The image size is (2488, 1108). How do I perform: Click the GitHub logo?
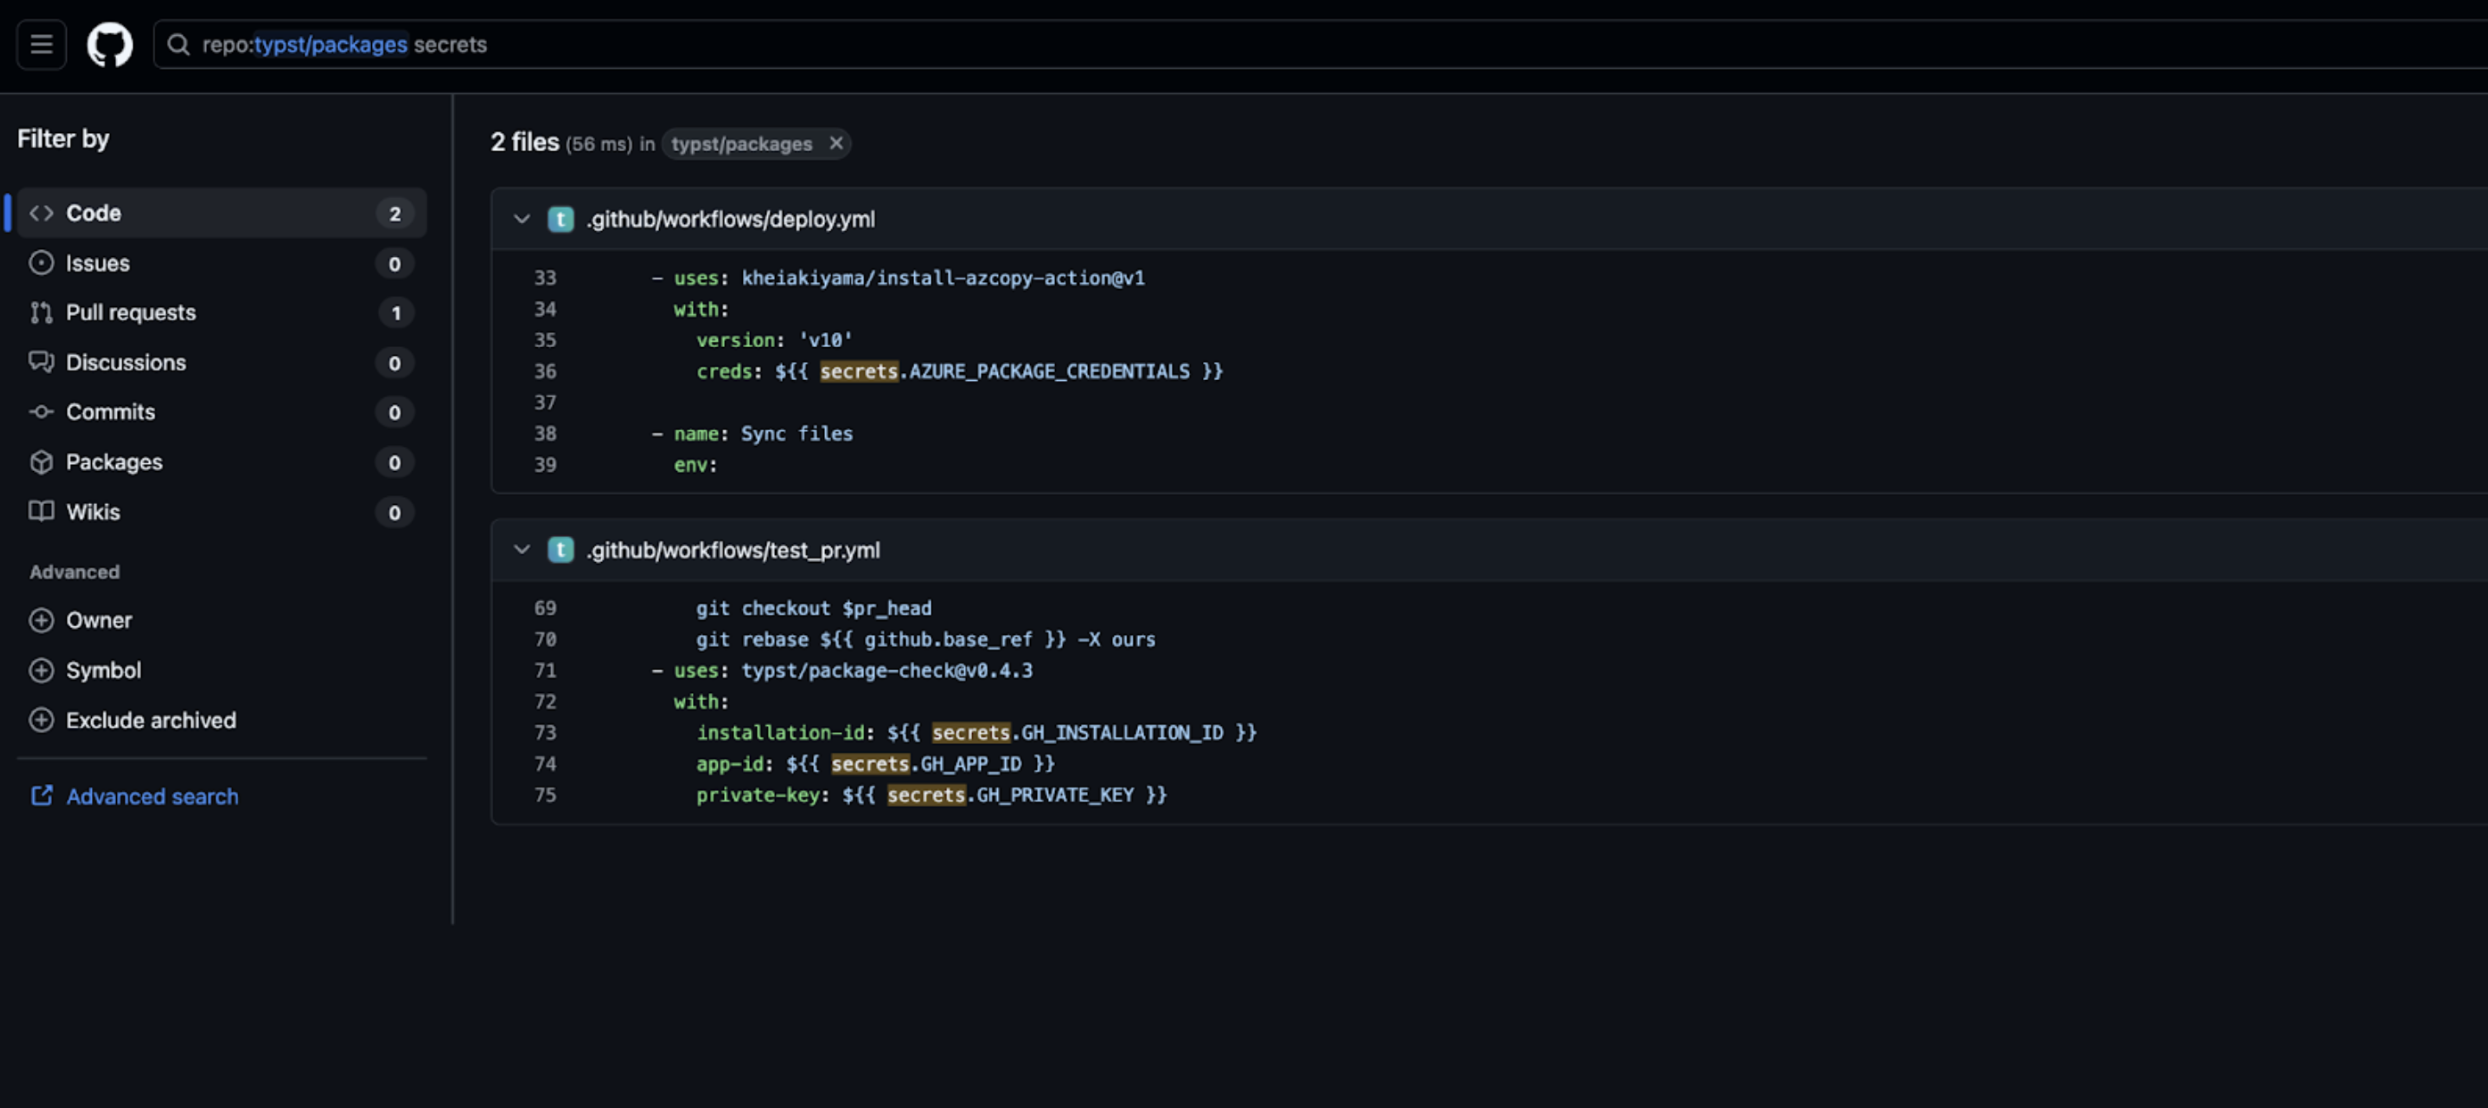coord(109,44)
